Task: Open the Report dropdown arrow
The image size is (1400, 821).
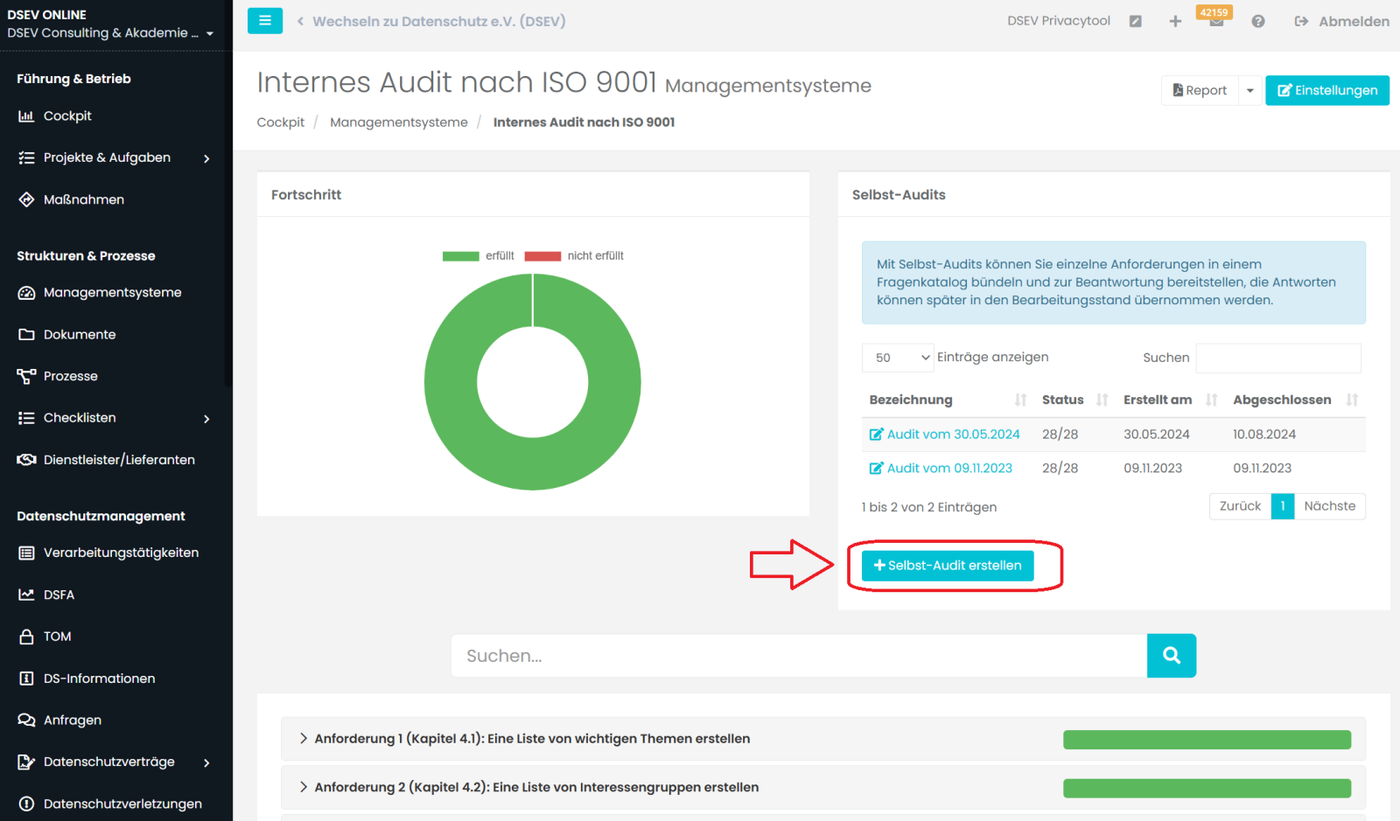Action: tap(1250, 90)
